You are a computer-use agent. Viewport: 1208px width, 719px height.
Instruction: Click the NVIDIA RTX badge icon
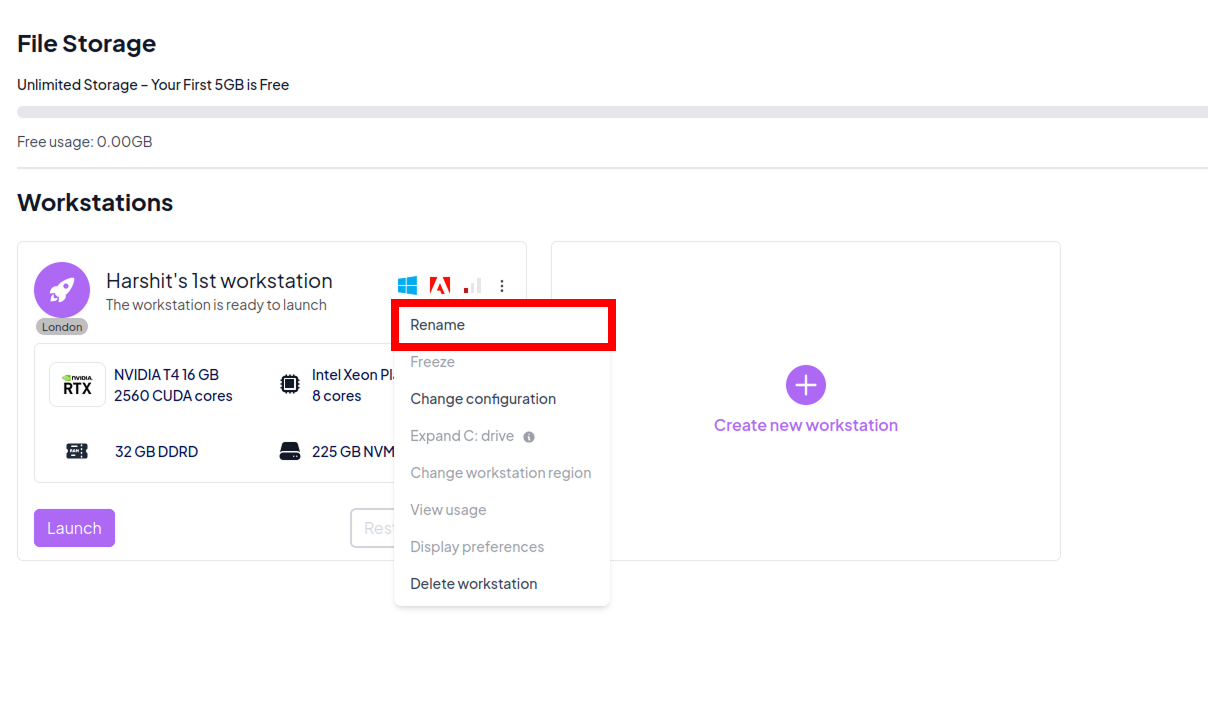(x=77, y=385)
